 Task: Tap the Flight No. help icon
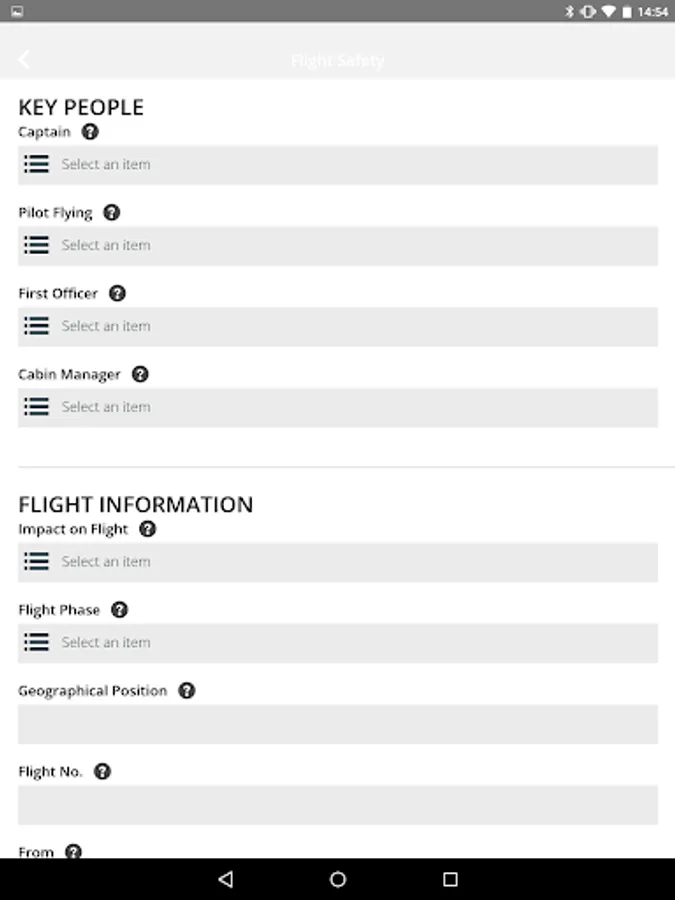click(x=102, y=772)
